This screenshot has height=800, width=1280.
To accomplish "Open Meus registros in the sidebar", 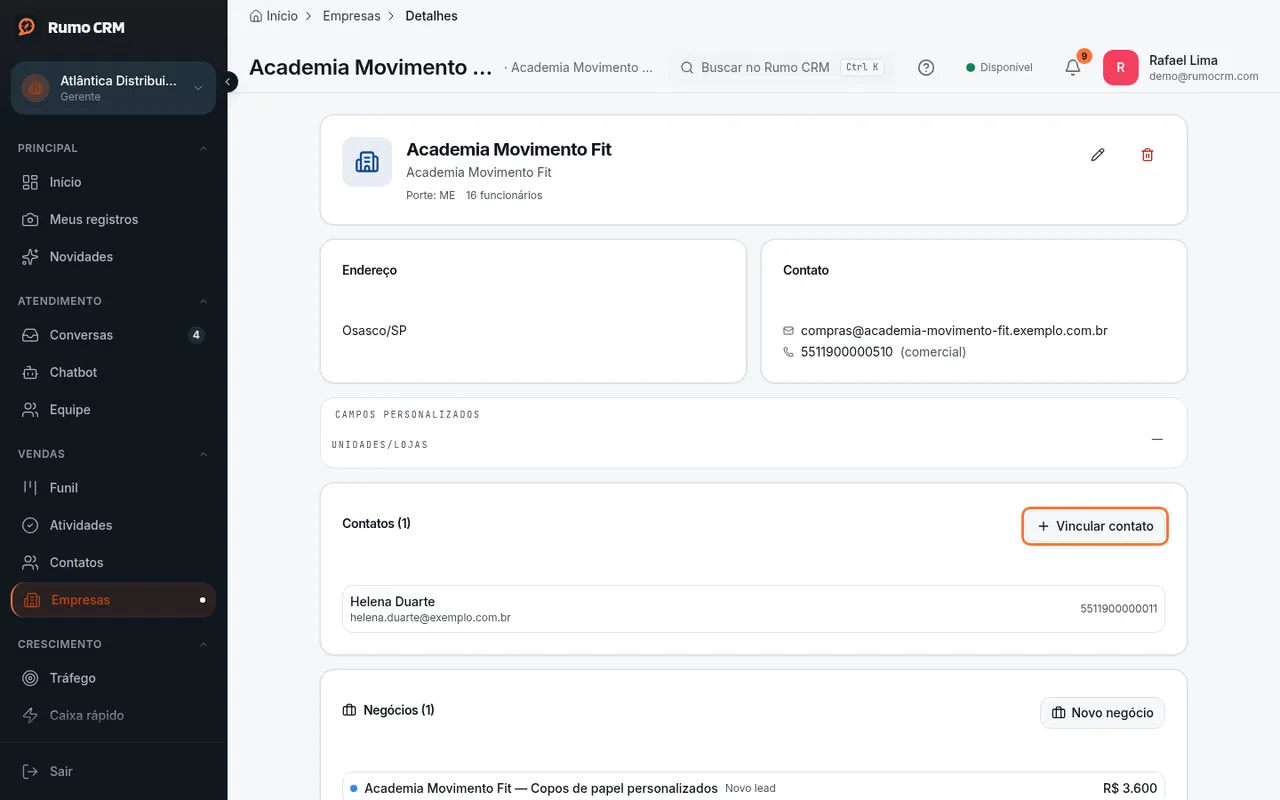I will tap(113, 219).
